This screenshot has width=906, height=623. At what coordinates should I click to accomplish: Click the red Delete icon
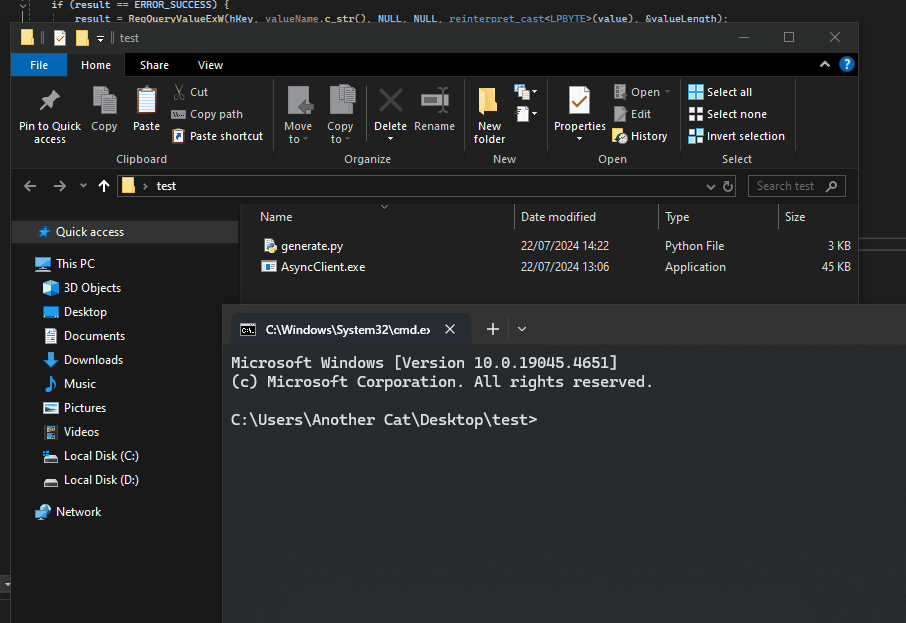coord(390,101)
